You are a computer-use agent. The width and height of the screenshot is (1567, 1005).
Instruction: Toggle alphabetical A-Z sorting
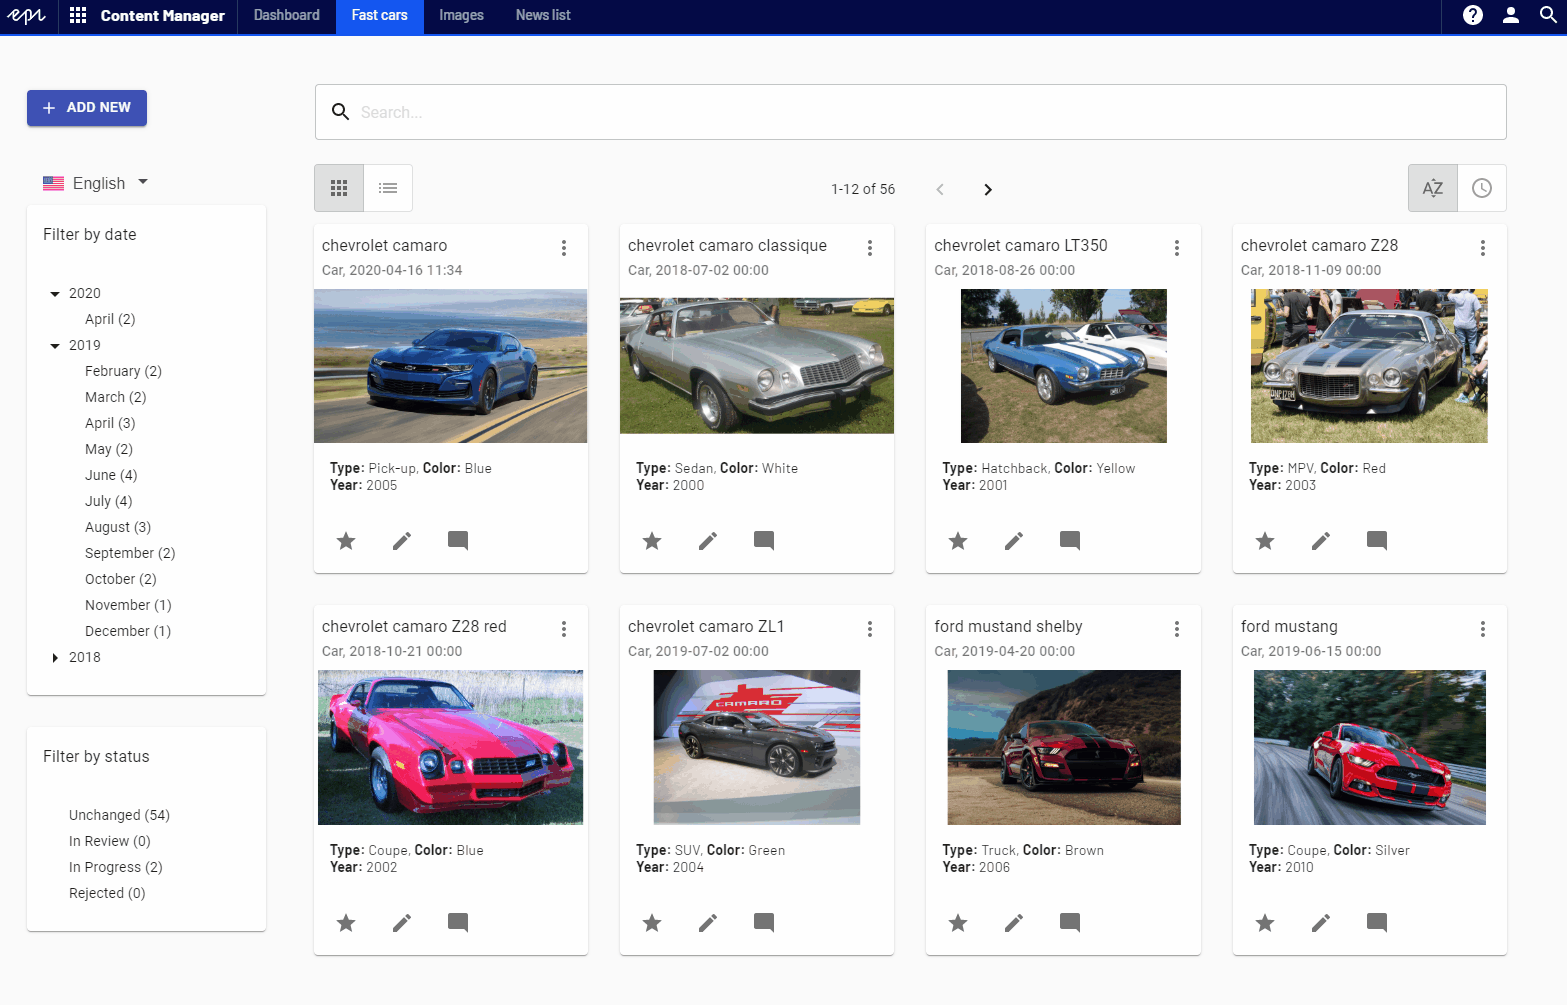pos(1432,188)
